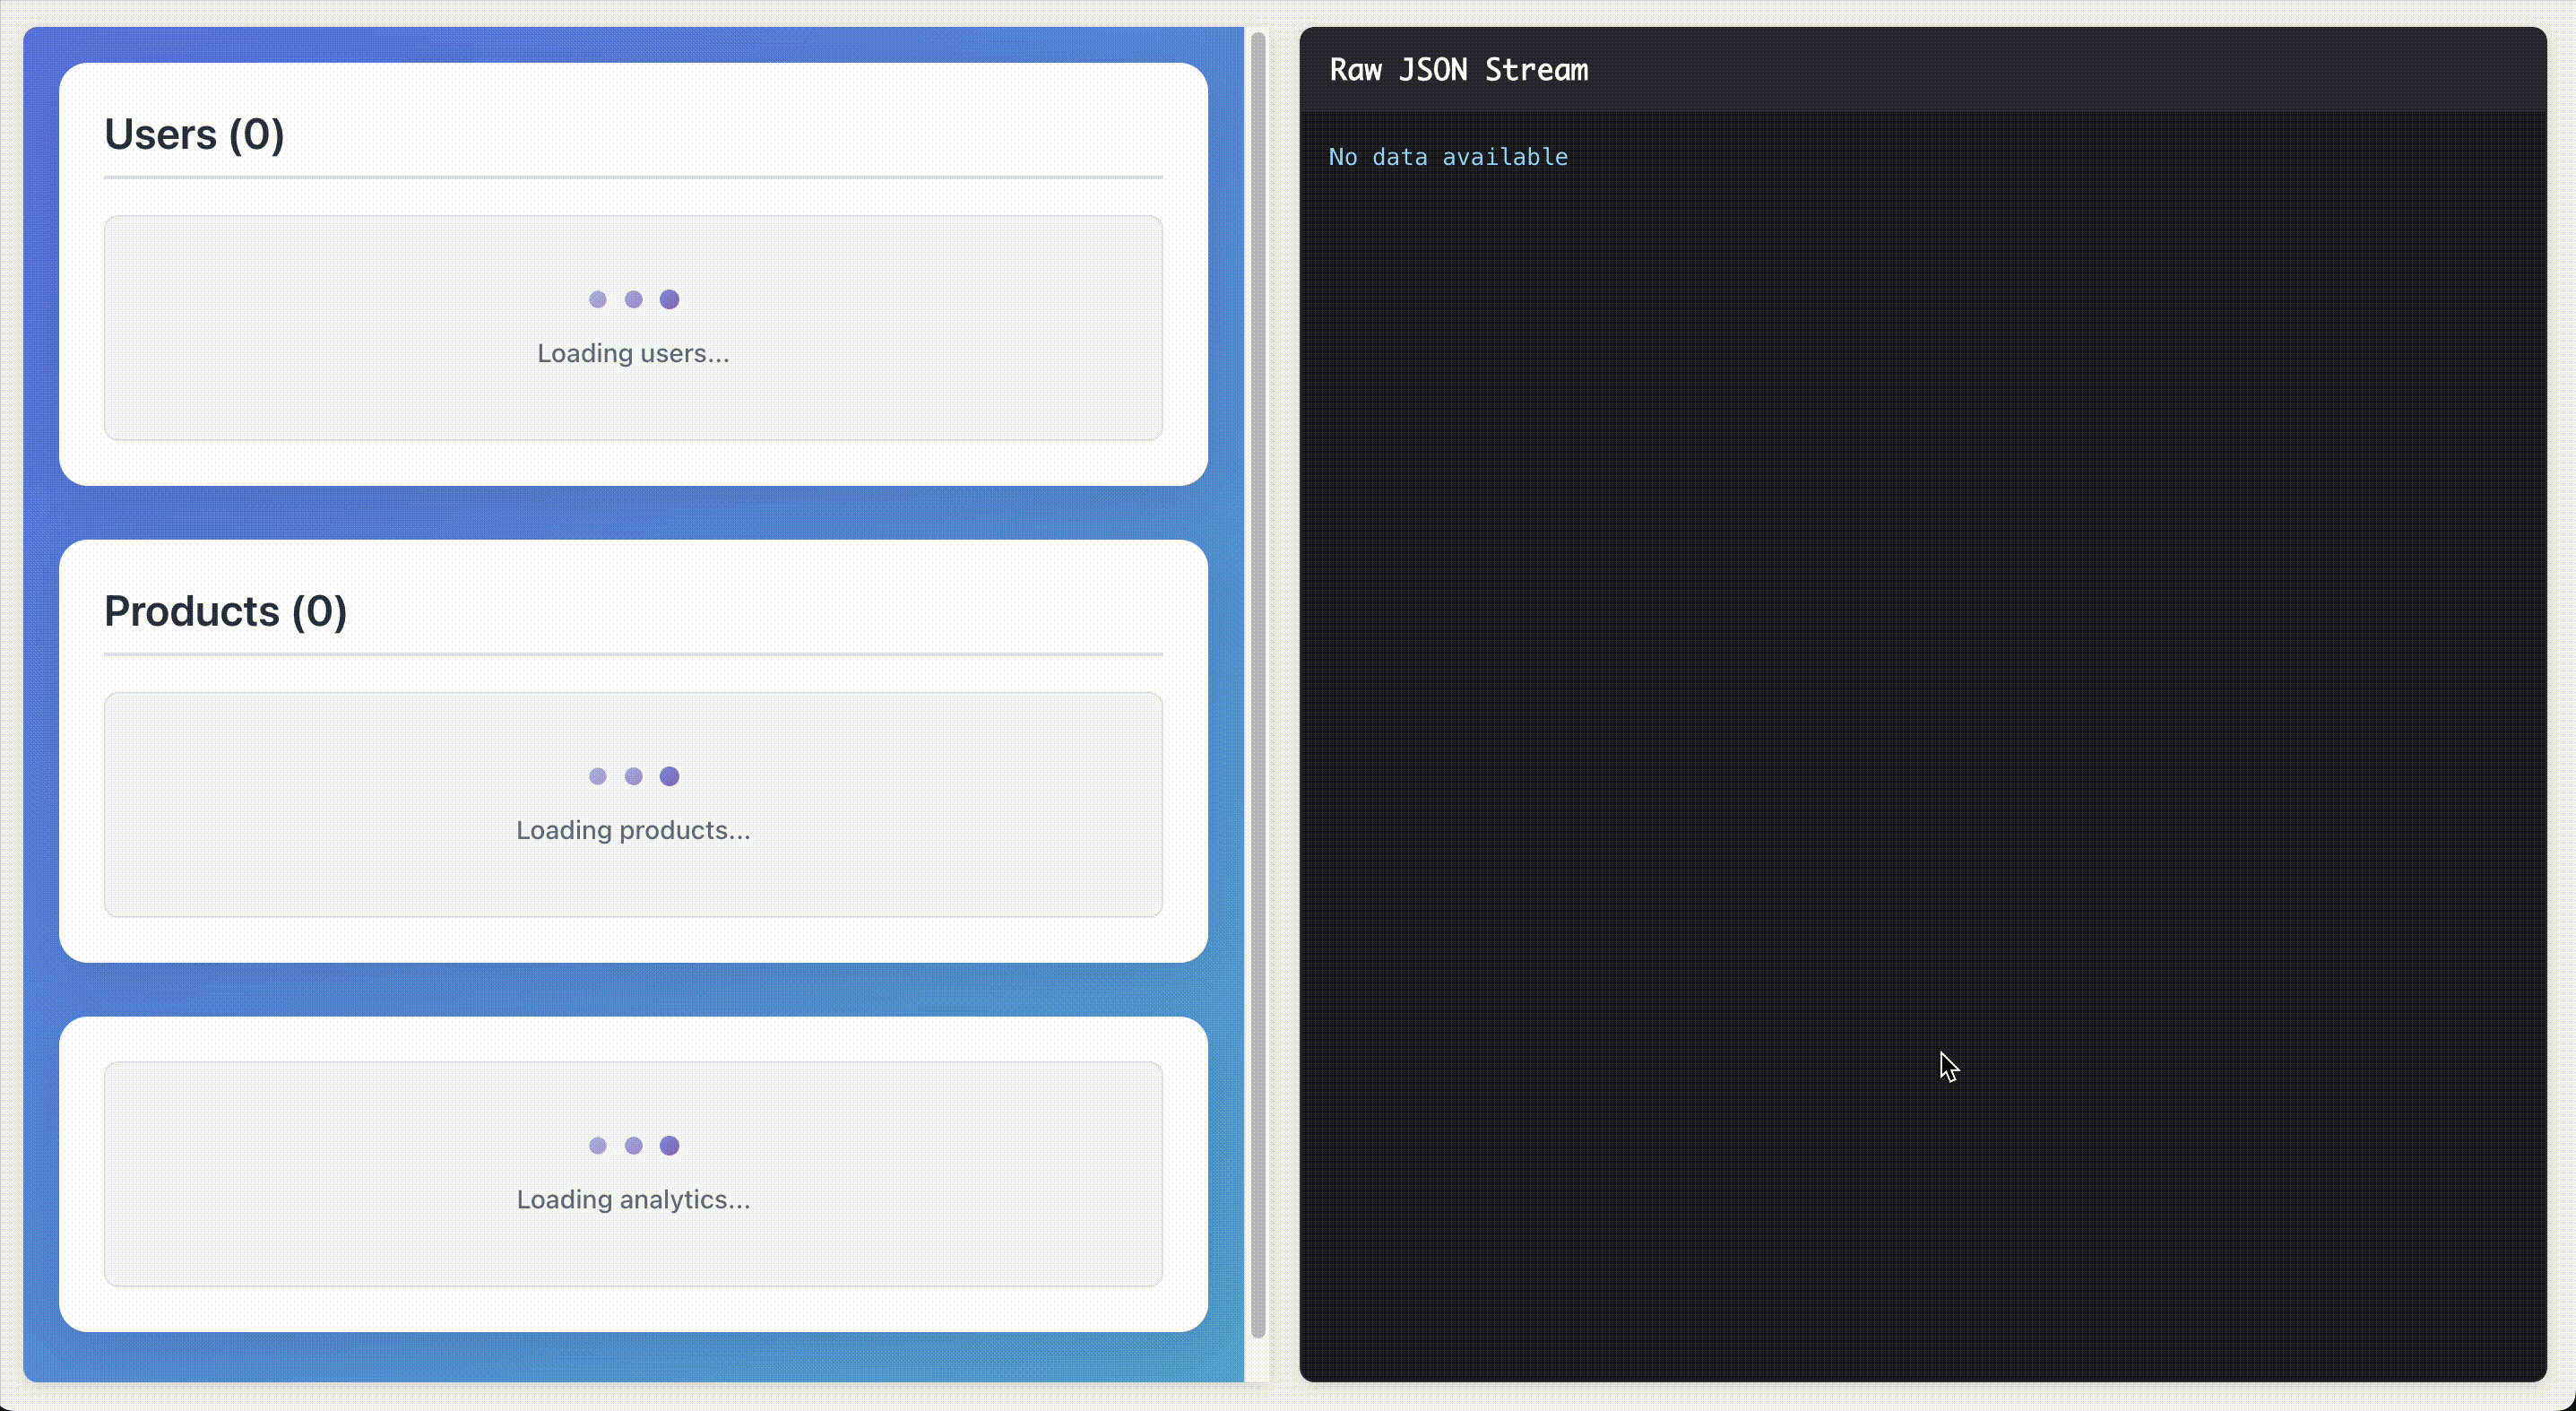
Task: Click divider line under Products heading
Action: pos(633,654)
